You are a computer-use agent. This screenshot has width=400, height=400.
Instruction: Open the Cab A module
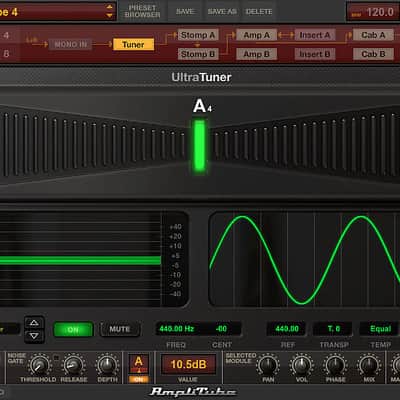[x=373, y=35]
